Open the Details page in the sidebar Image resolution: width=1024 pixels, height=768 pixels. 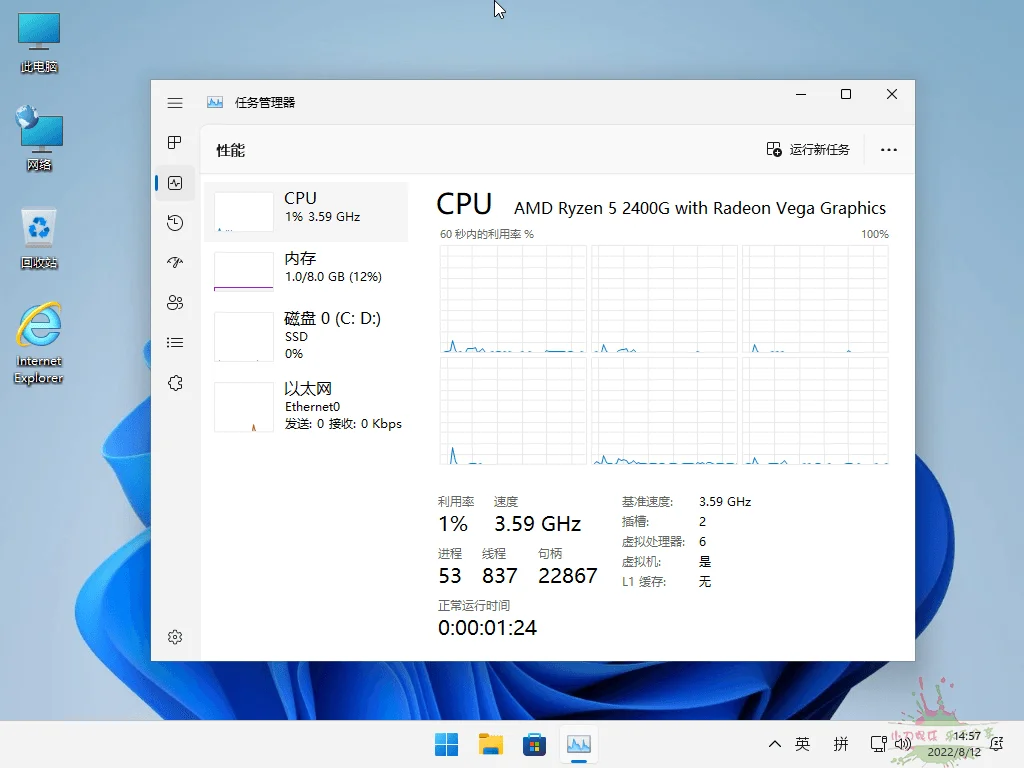tap(175, 342)
